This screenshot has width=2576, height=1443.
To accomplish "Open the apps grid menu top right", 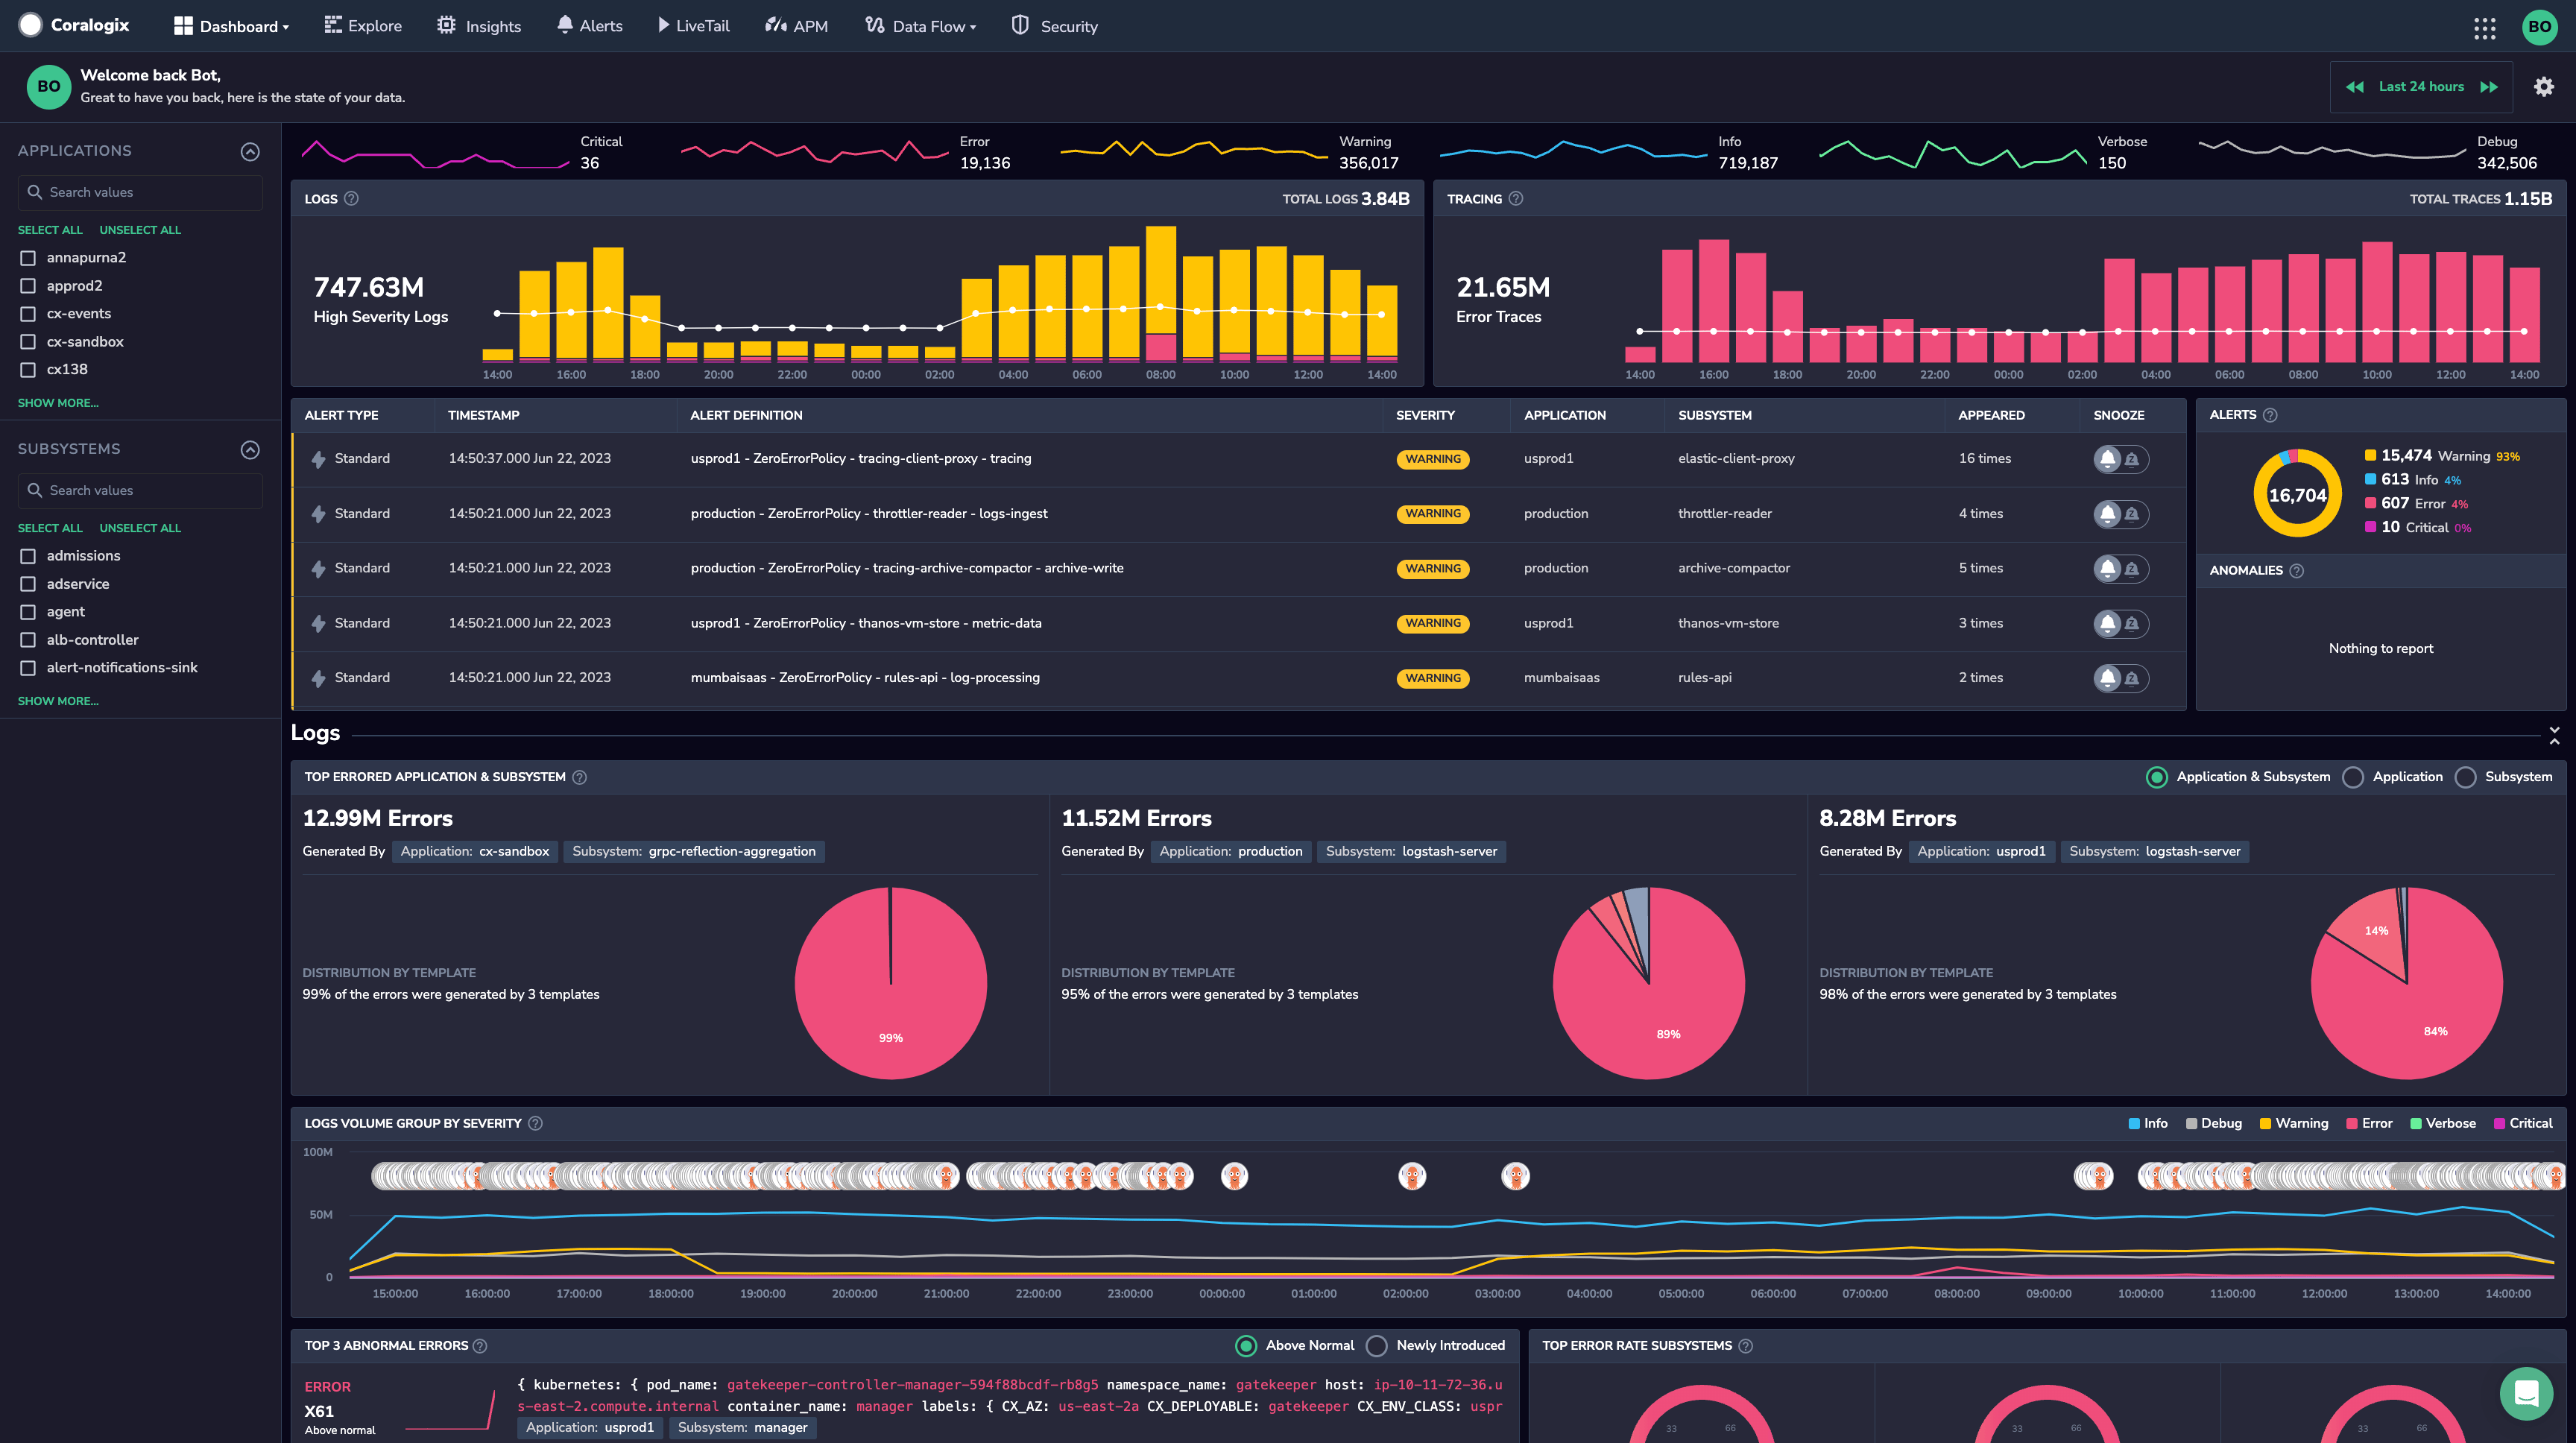I will pyautogui.click(x=2486, y=27).
